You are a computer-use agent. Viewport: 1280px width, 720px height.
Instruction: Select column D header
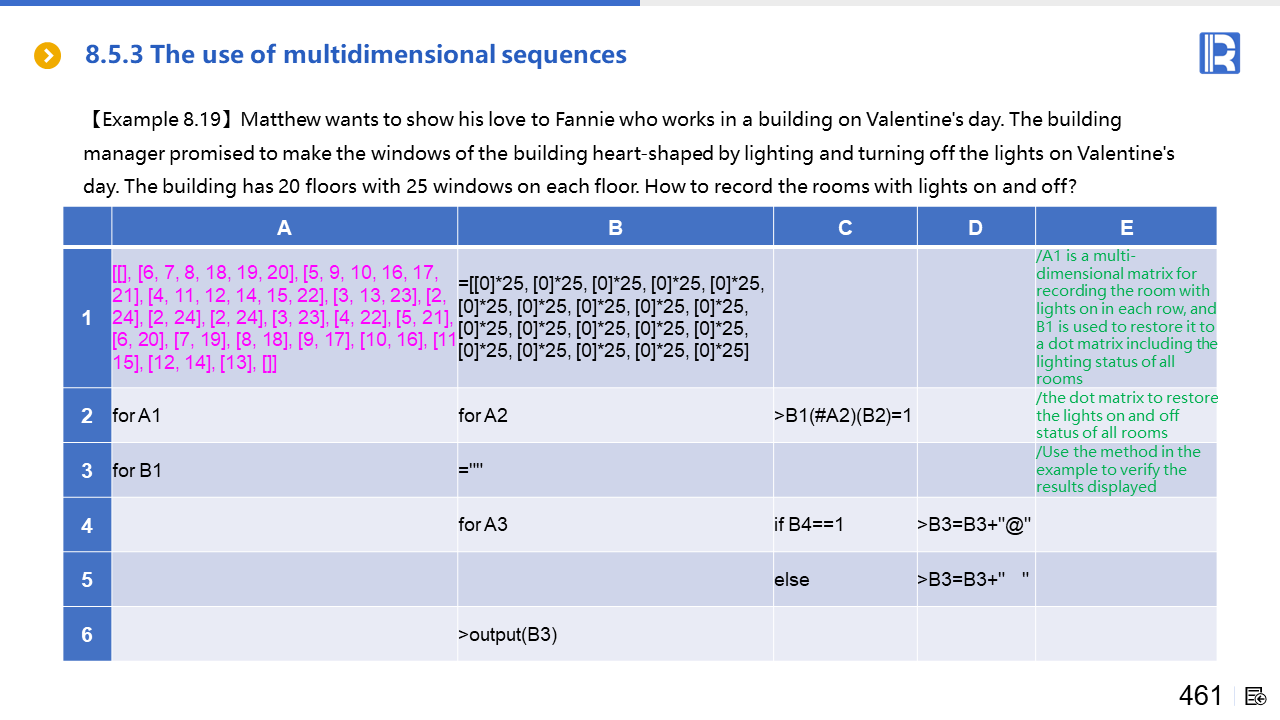pyautogui.click(x=976, y=227)
